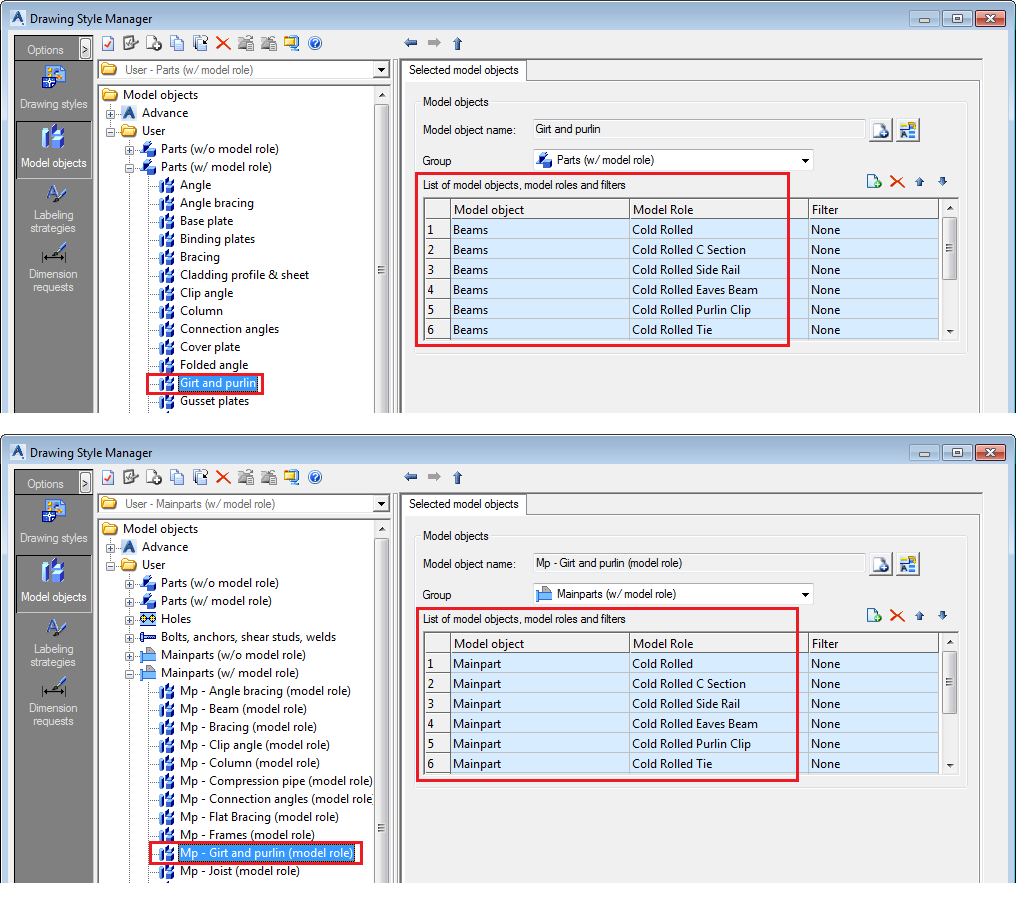Move row up arrow above Girt and purlin list
This screenshot has height=919, width=1029.
click(919, 182)
